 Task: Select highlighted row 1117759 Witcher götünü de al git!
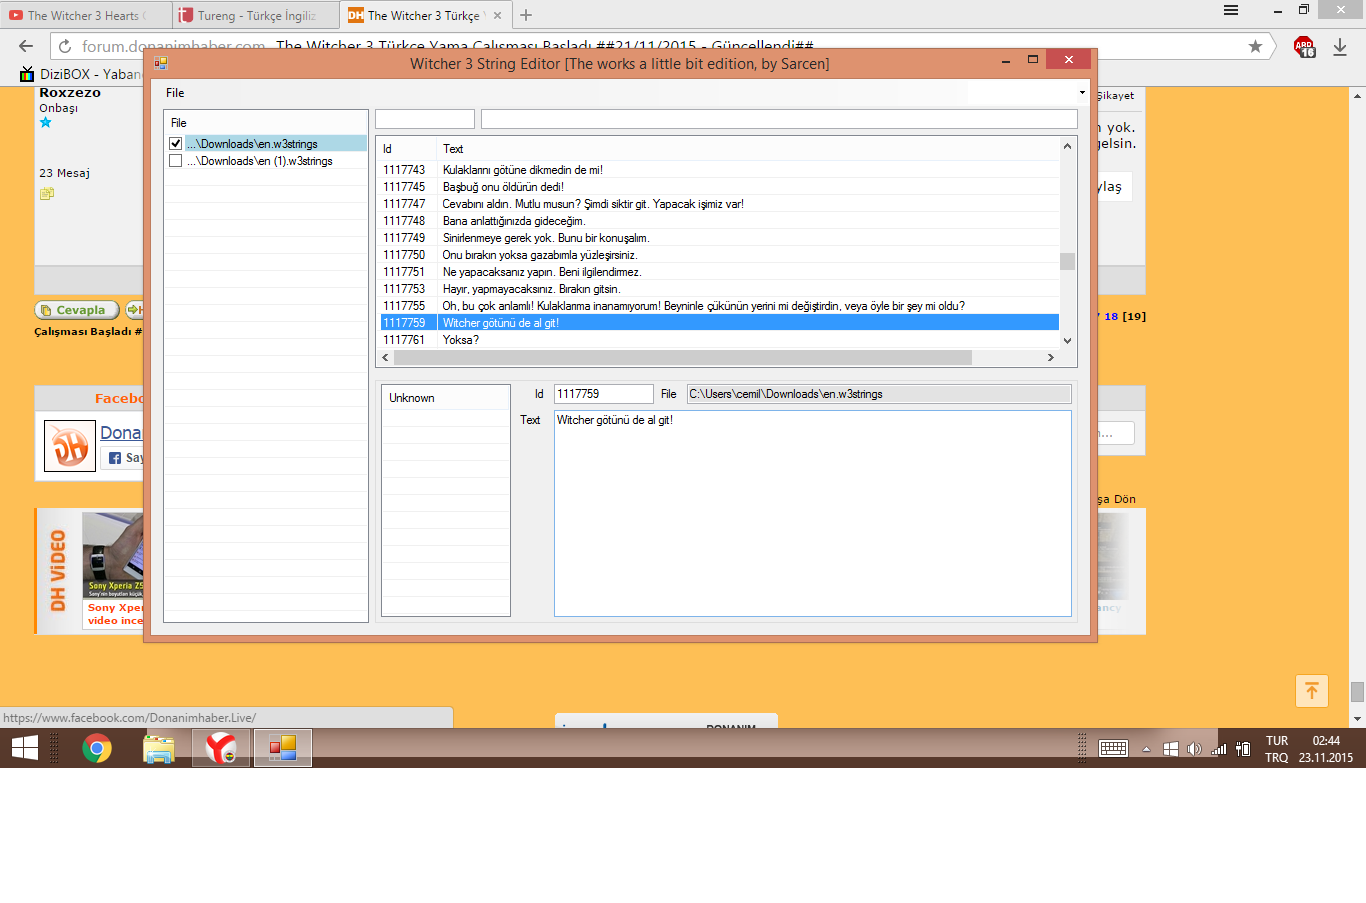point(719,323)
